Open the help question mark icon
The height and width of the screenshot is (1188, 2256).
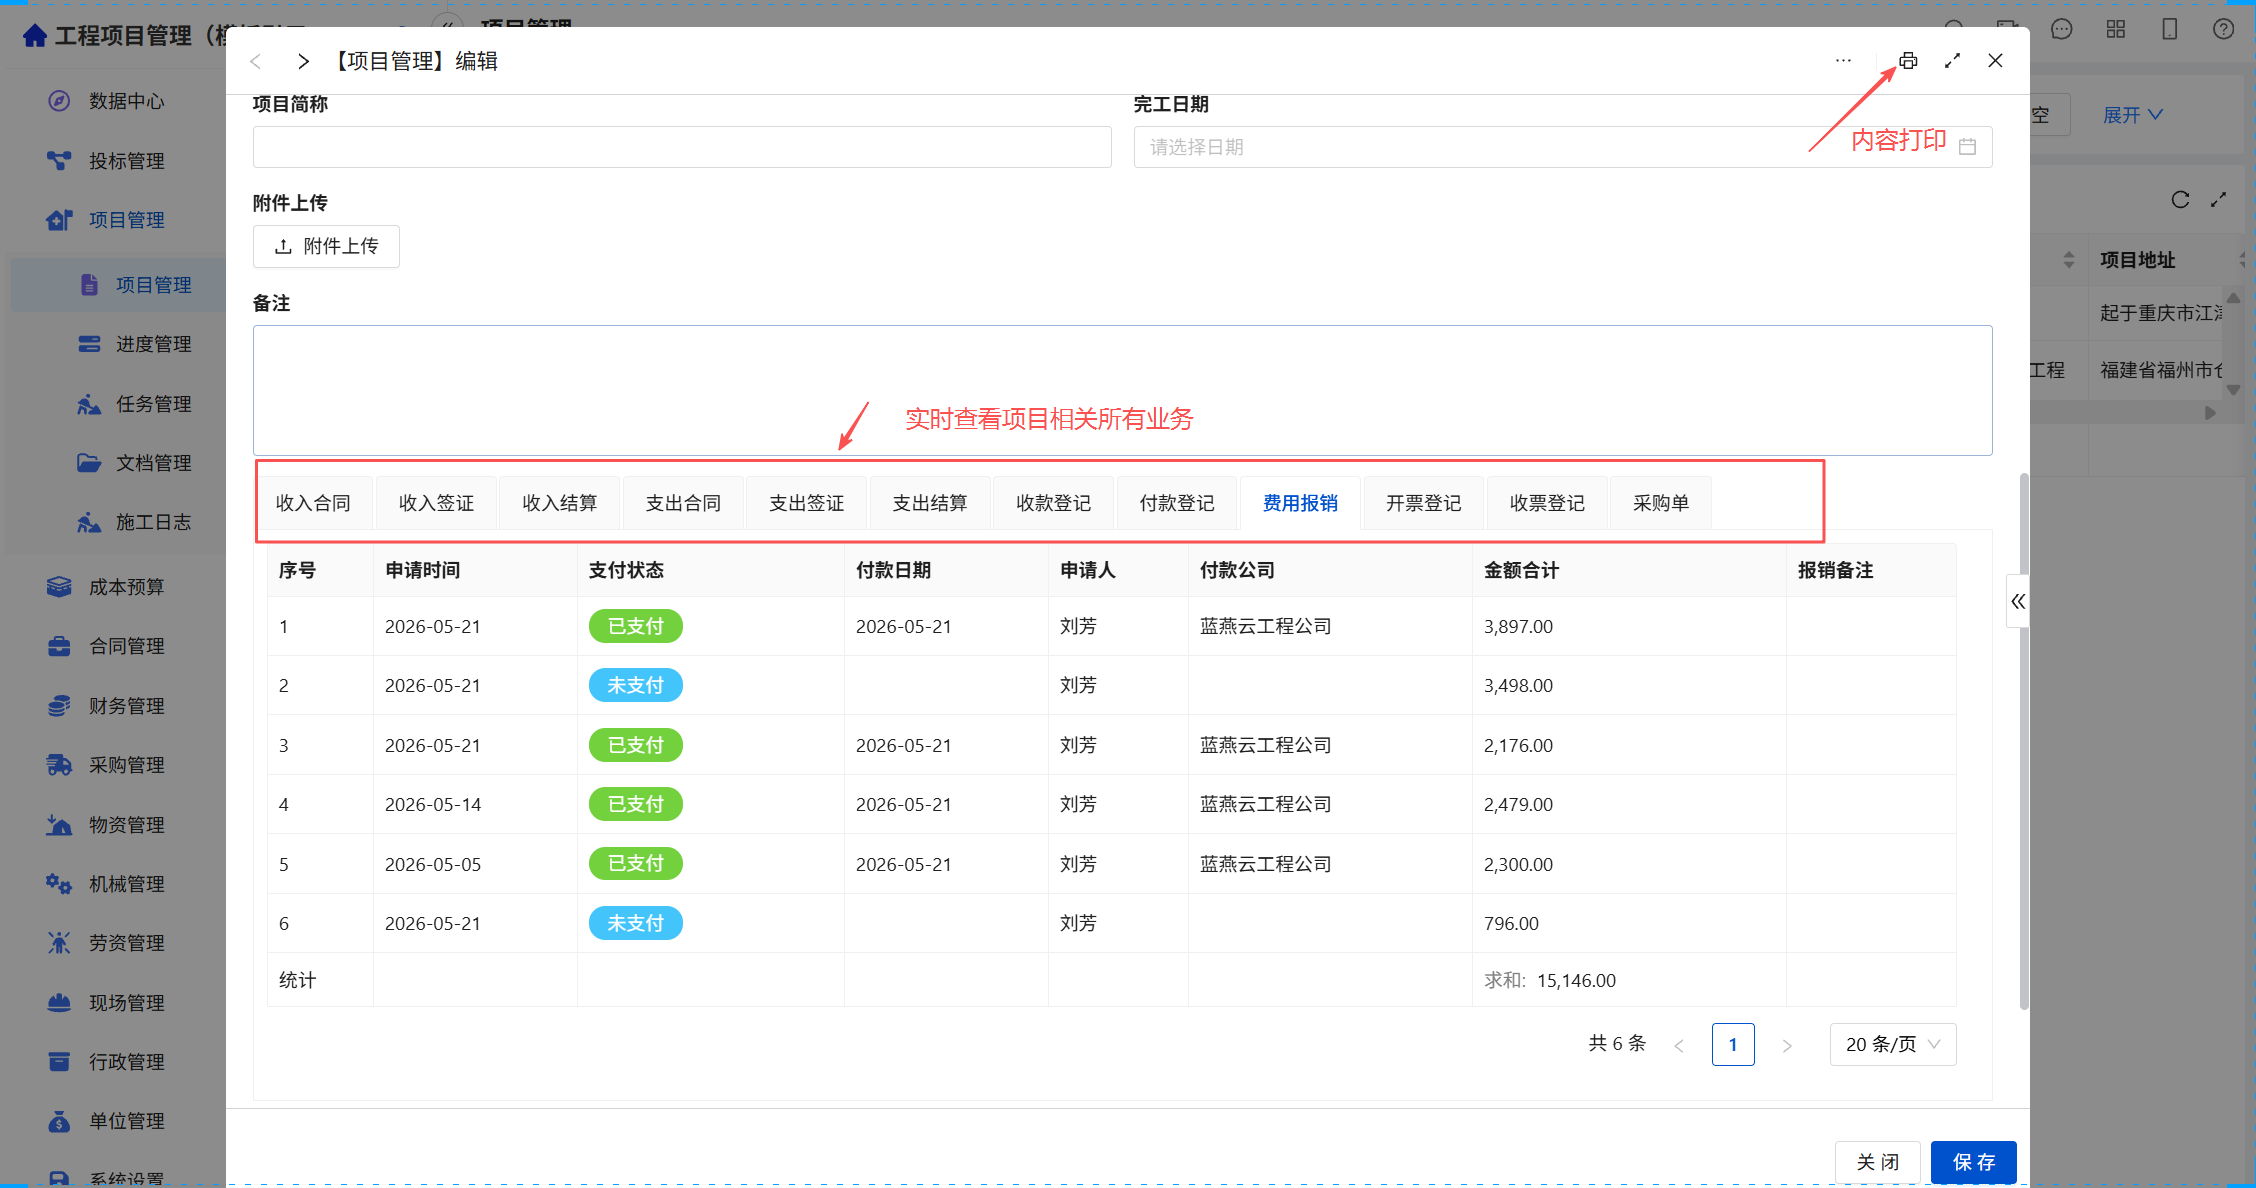(x=2223, y=29)
